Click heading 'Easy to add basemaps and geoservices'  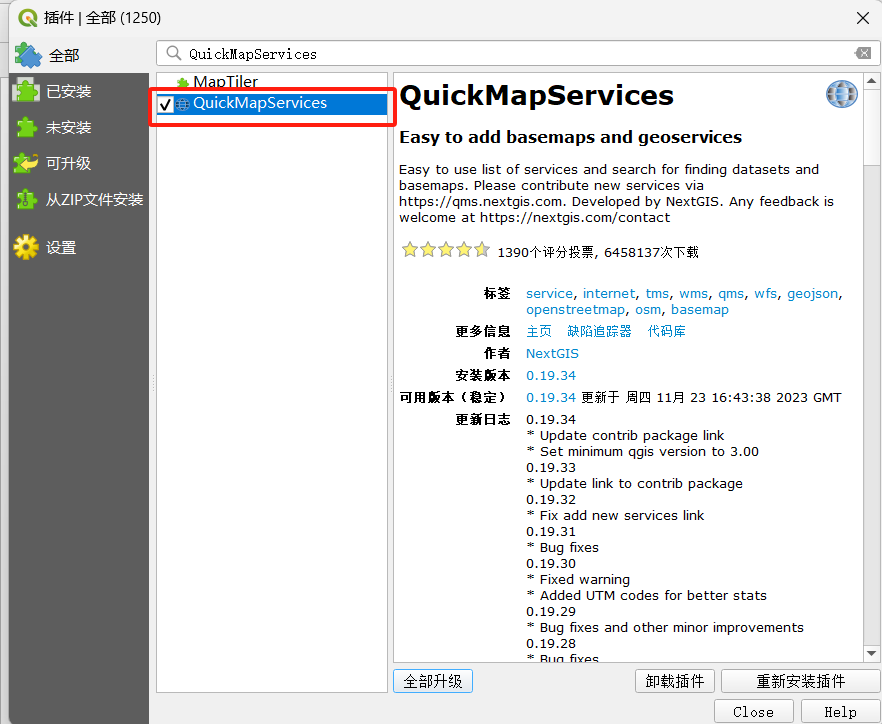(x=570, y=137)
